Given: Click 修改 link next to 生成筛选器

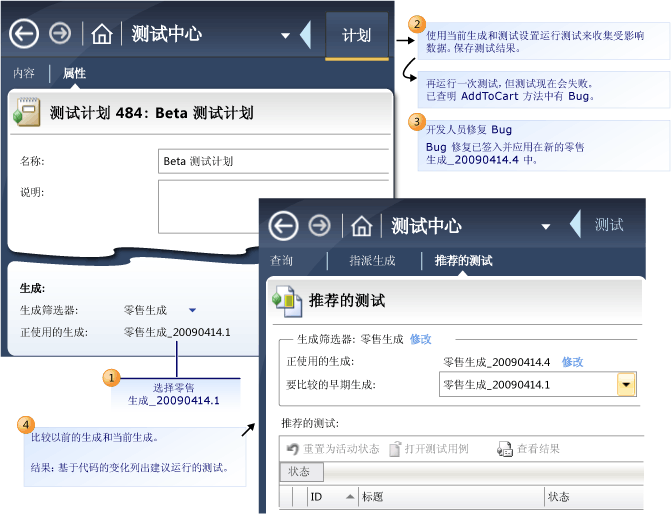Looking at the screenshot, I should pyautogui.click(x=420, y=339).
